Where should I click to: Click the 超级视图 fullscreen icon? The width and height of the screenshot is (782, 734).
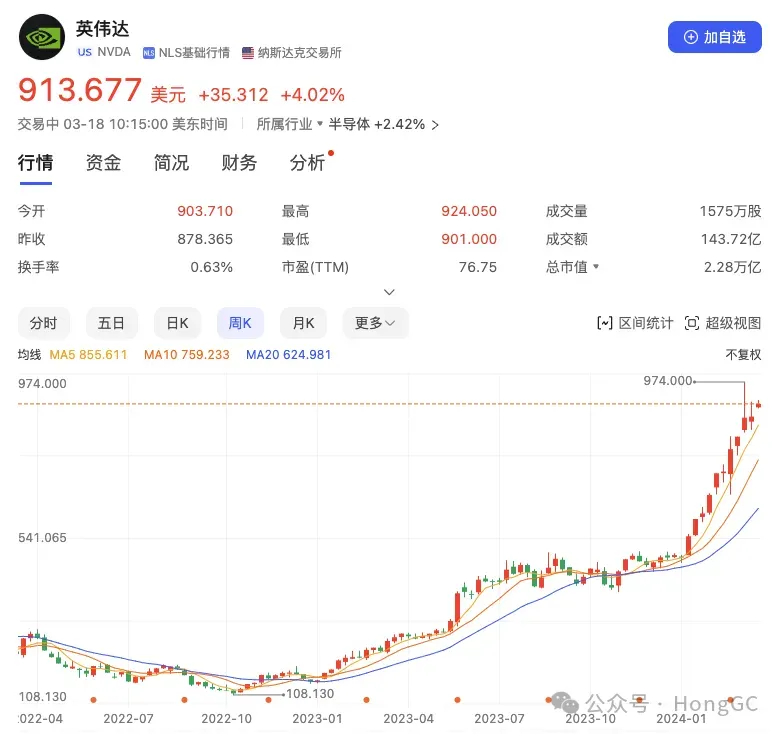click(692, 323)
